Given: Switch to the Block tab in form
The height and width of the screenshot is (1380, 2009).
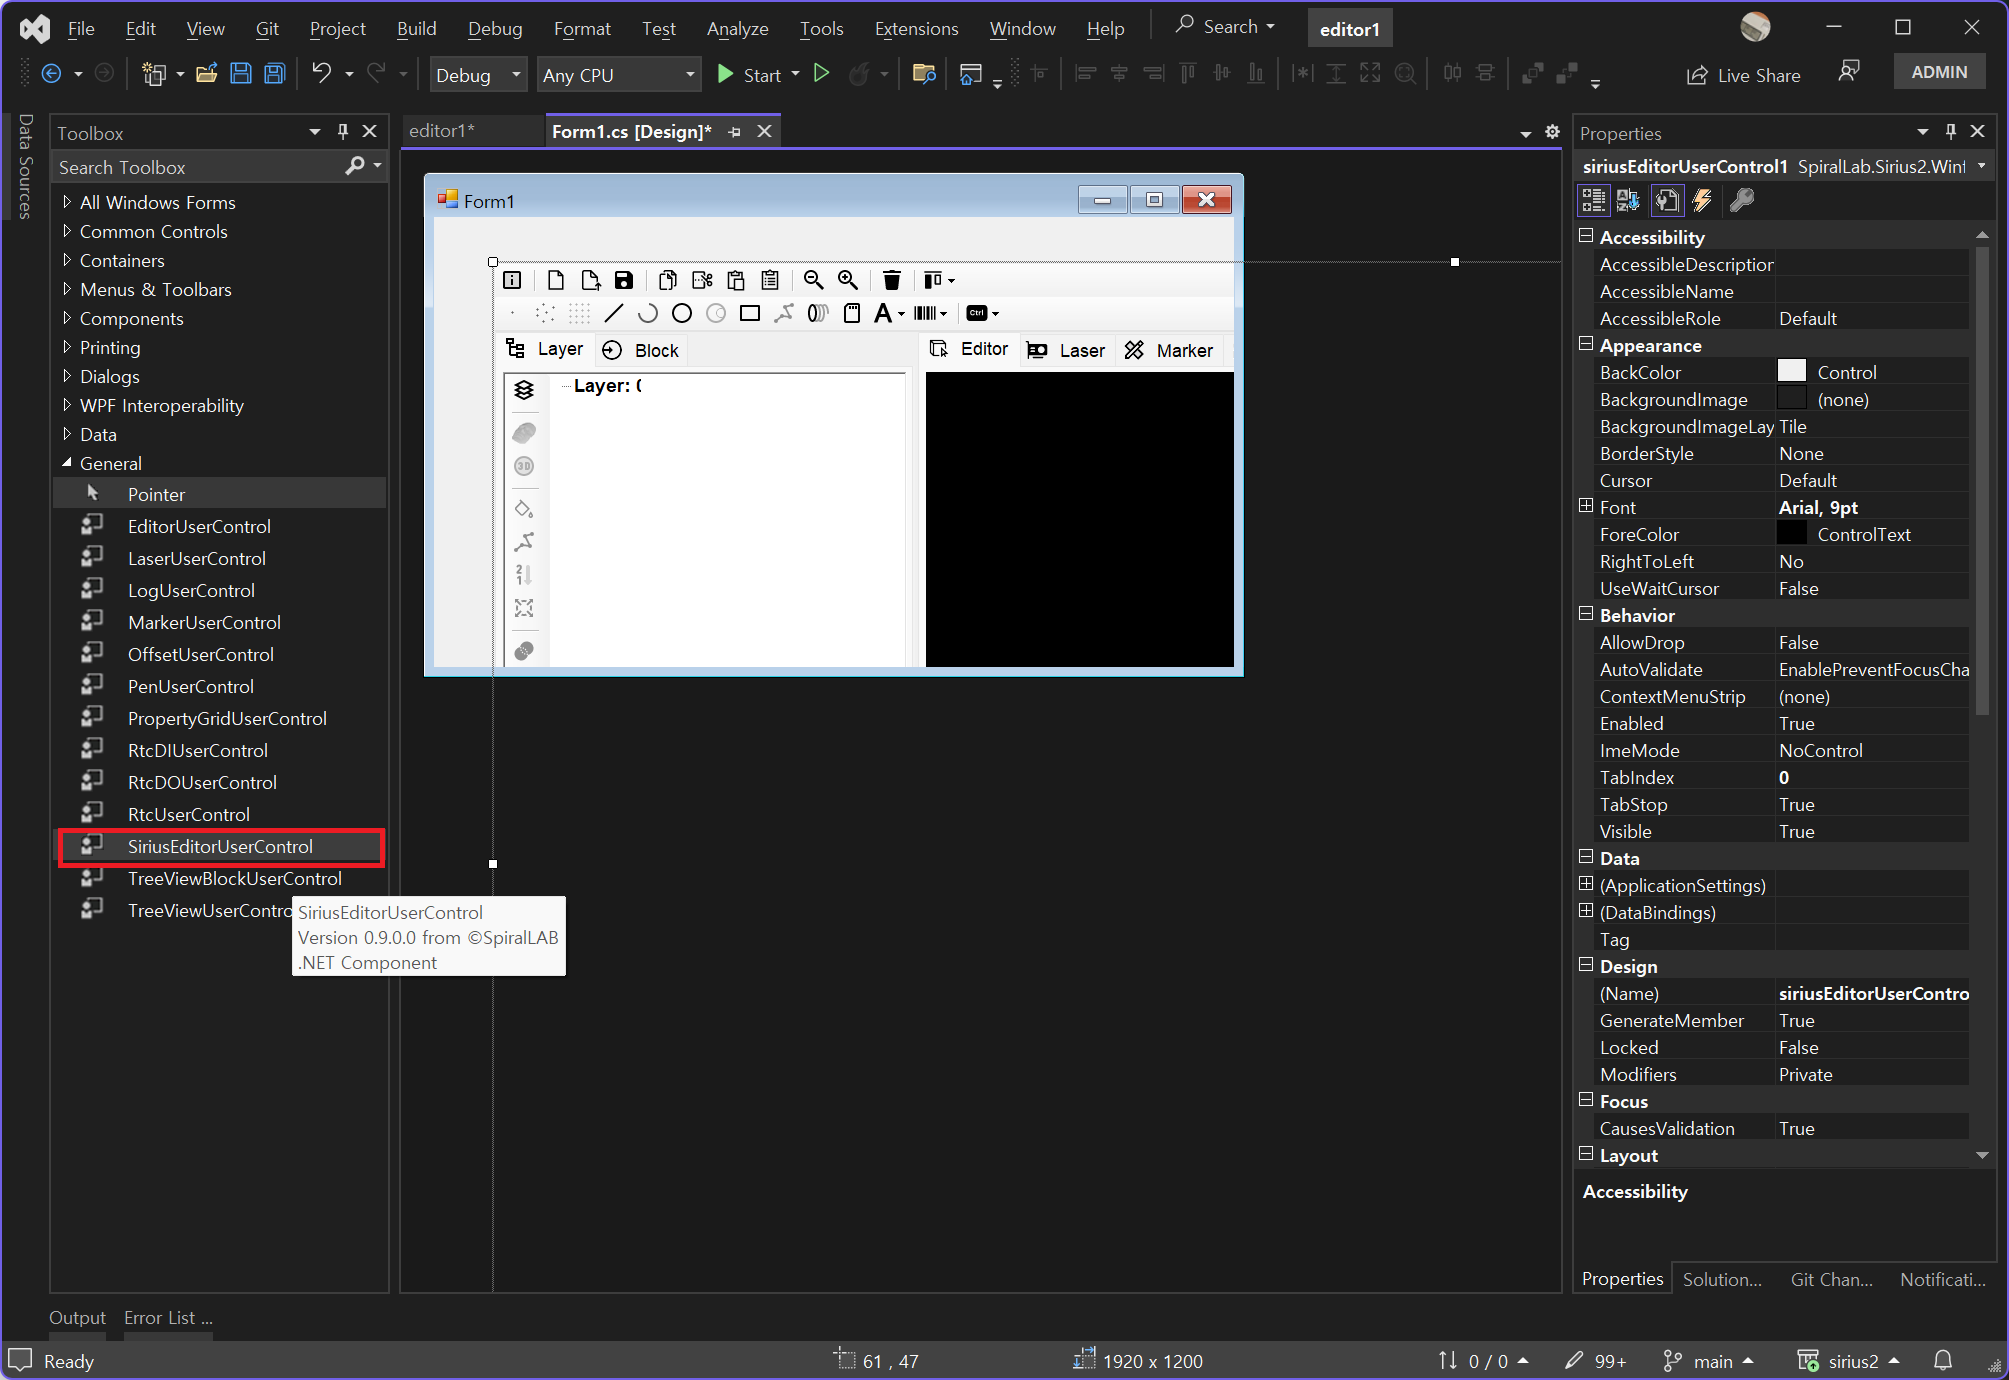Looking at the screenshot, I should click(x=641, y=350).
